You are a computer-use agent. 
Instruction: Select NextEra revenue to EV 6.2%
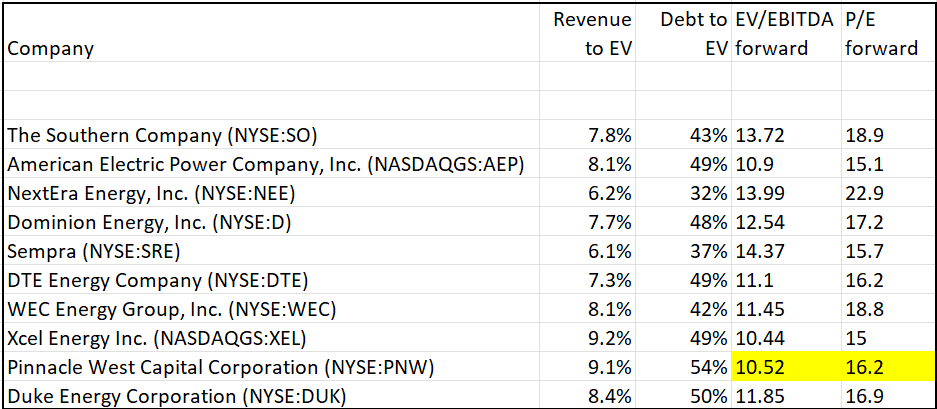click(x=587, y=193)
